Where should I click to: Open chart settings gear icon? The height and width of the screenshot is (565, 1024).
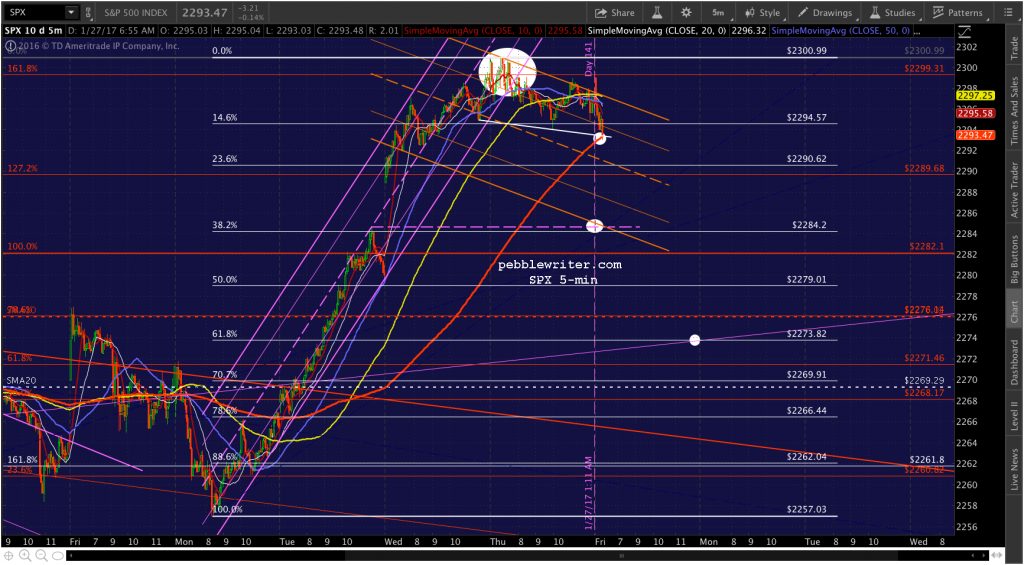click(x=686, y=12)
